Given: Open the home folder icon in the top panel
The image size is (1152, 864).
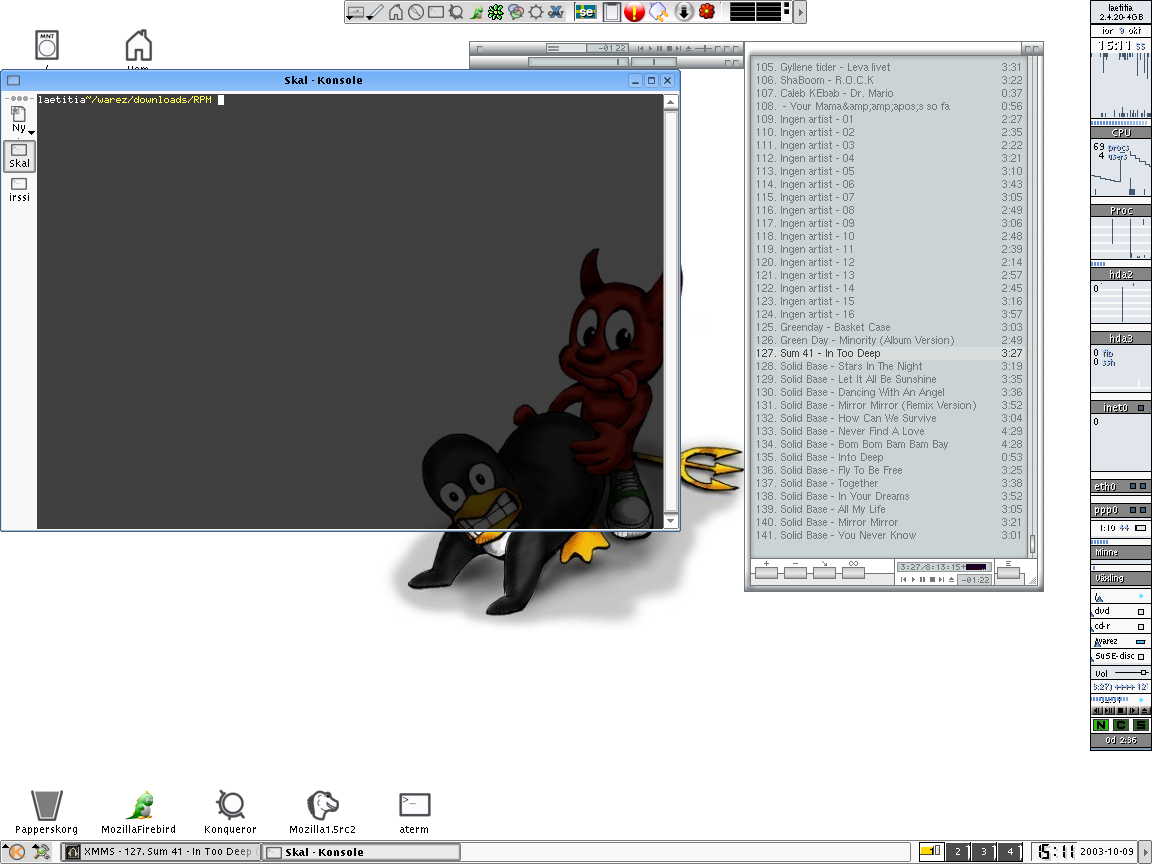Looking at the screenshot, I should (396, 12).
